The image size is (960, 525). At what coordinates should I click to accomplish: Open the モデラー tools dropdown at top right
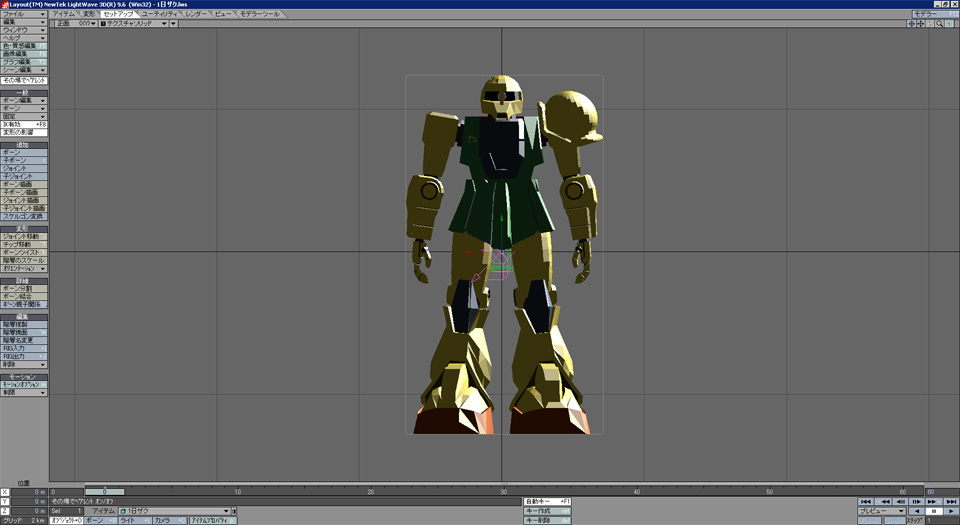[x=935, y=14]
